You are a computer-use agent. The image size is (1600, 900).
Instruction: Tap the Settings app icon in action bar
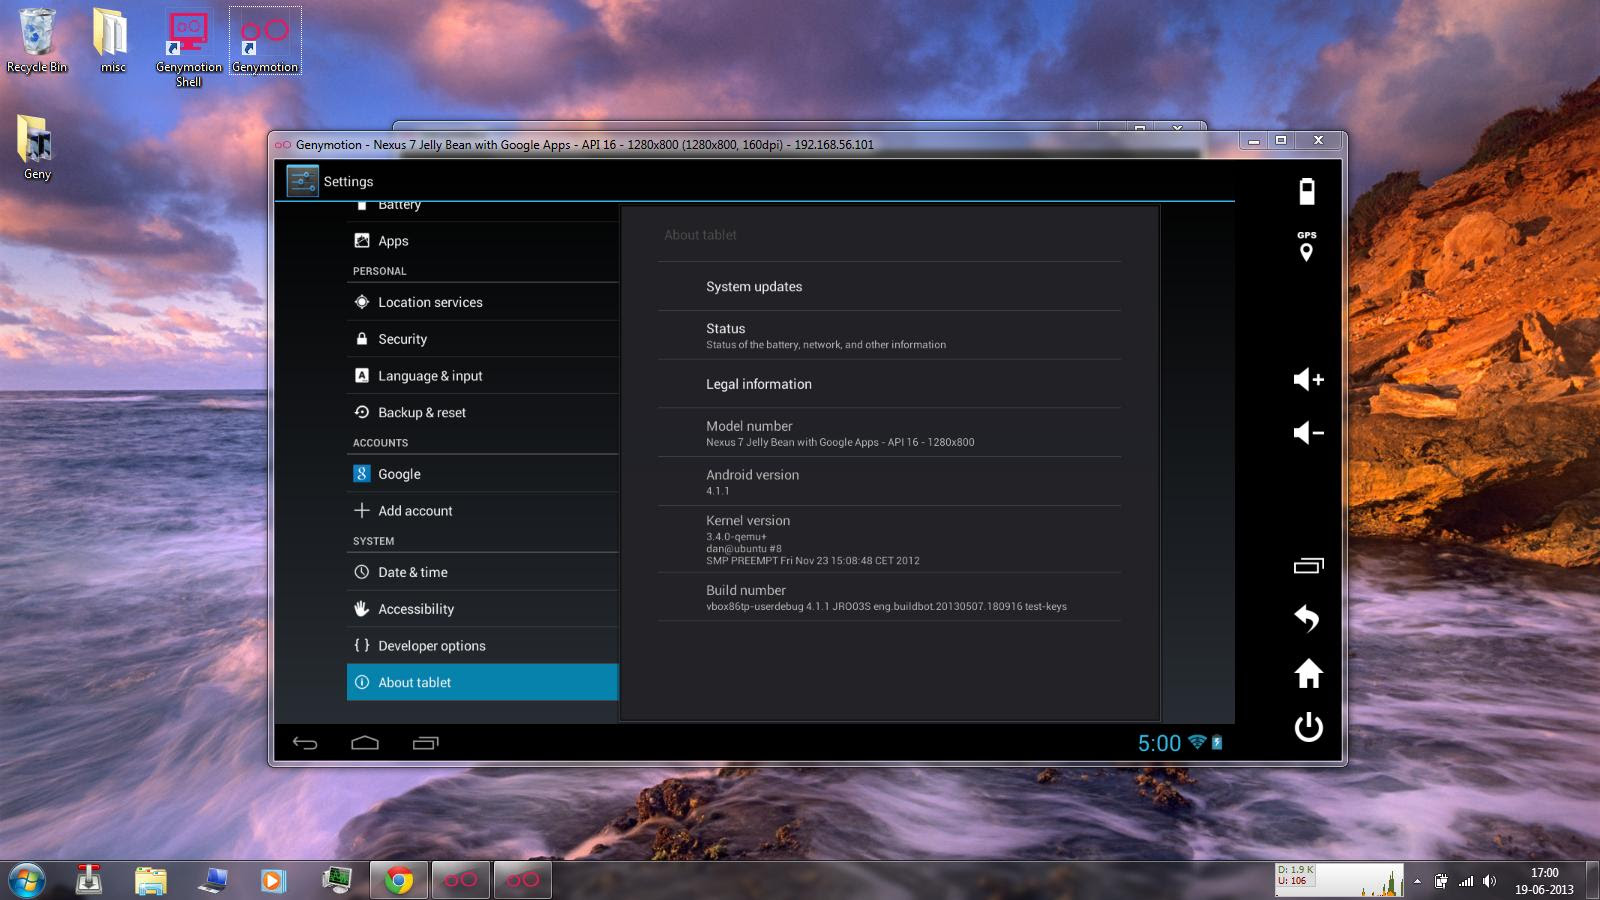(x=302, y=181)
